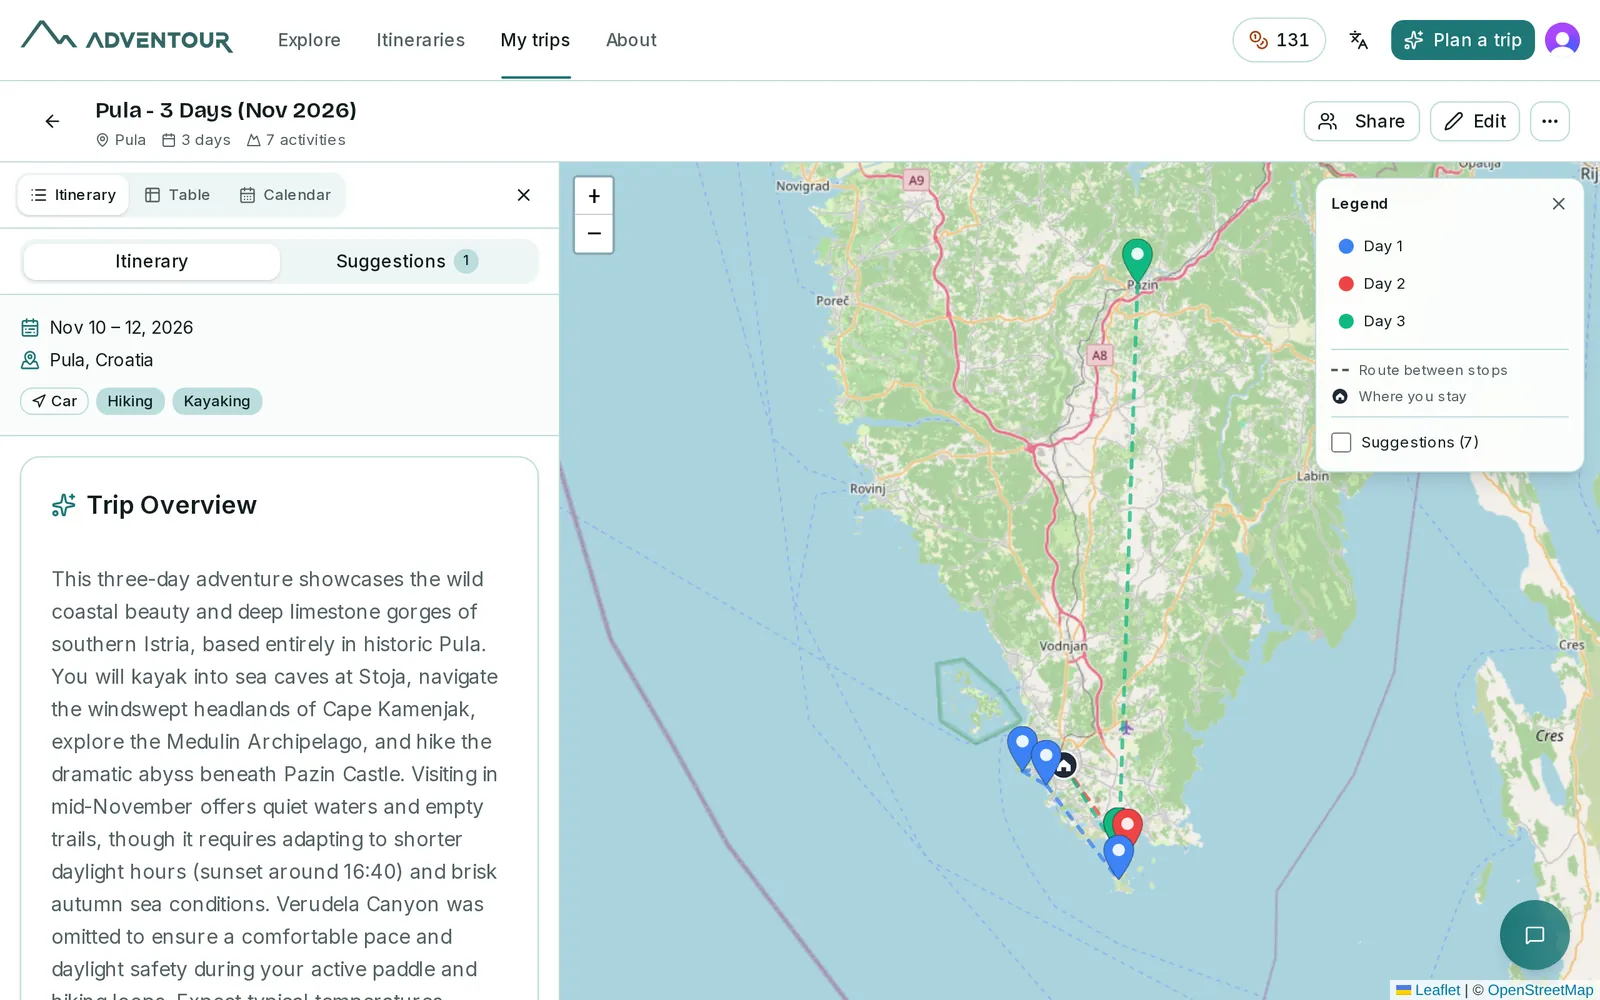1600x1000 pixels.
Task: Close the map Legend panel
Action: pyautogui.click(x=1558, y=204)
